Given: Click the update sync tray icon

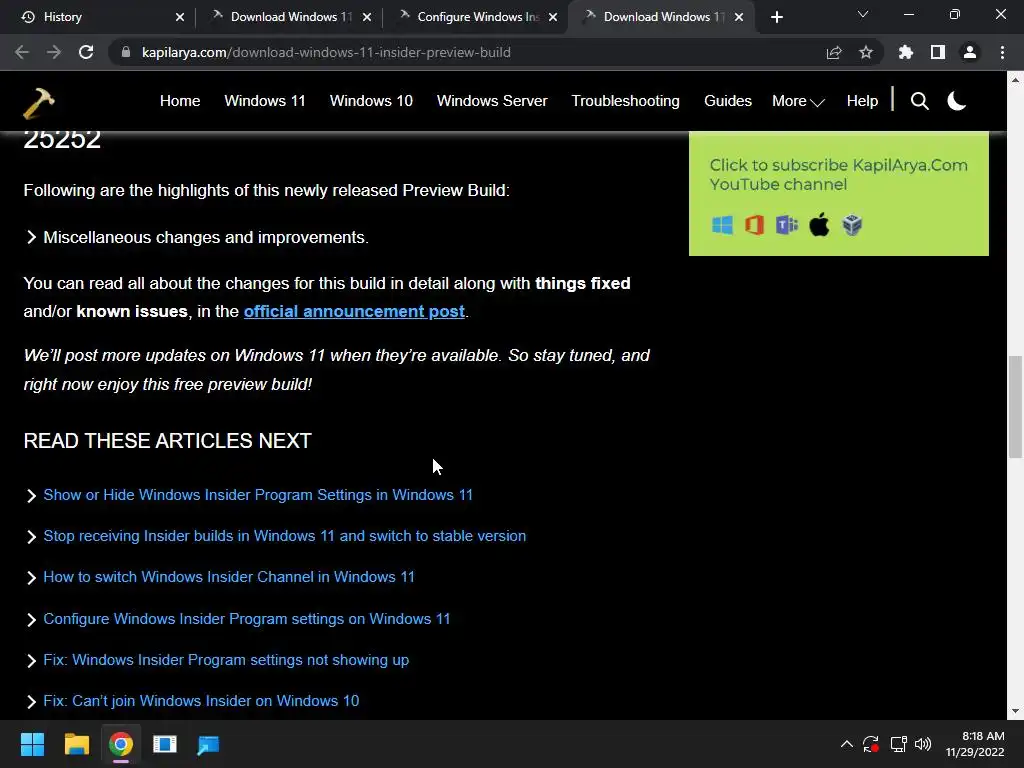Looking at the screenshot, I should pos(871,744).
